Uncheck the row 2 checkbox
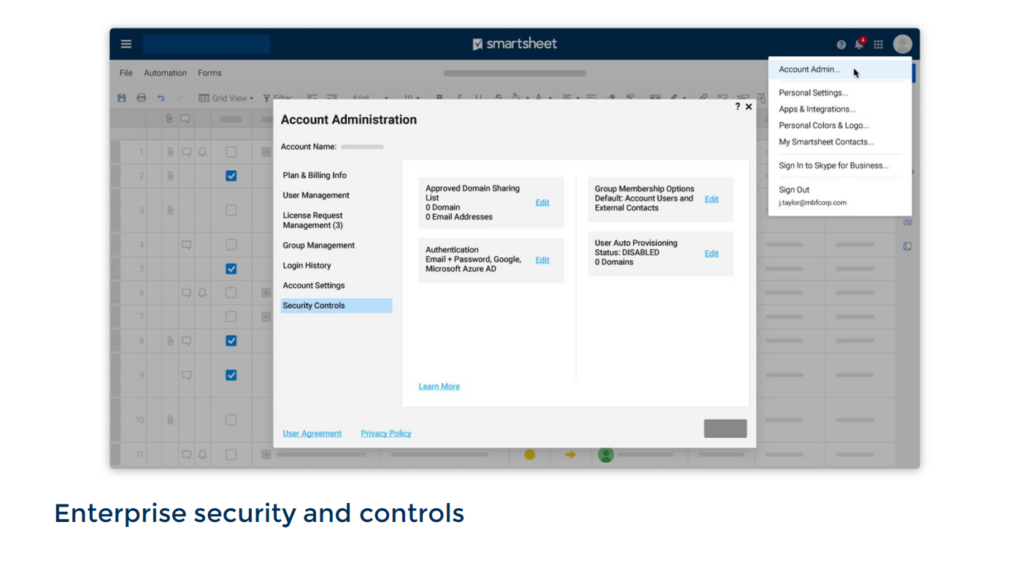The width and height of the screenshot is (1024, 576). click(x=231, y=176)
